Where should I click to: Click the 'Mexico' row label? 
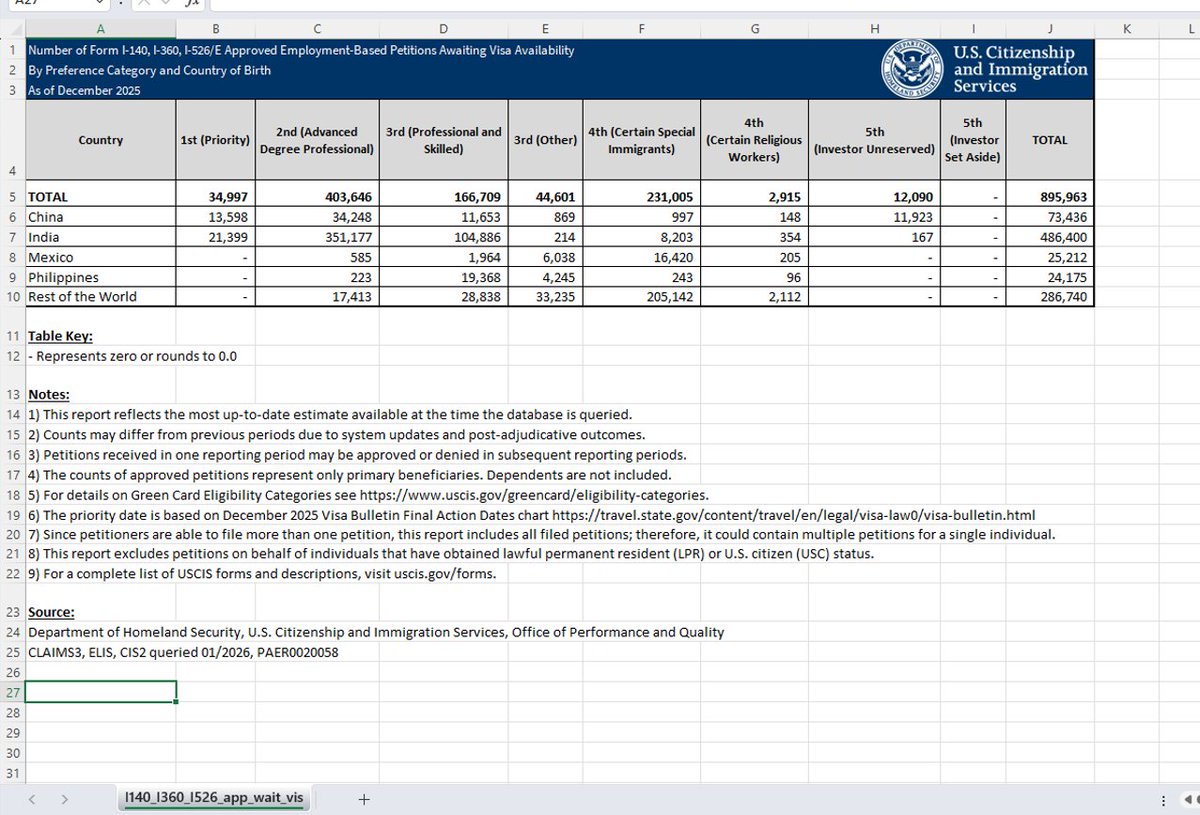(100, 257)
